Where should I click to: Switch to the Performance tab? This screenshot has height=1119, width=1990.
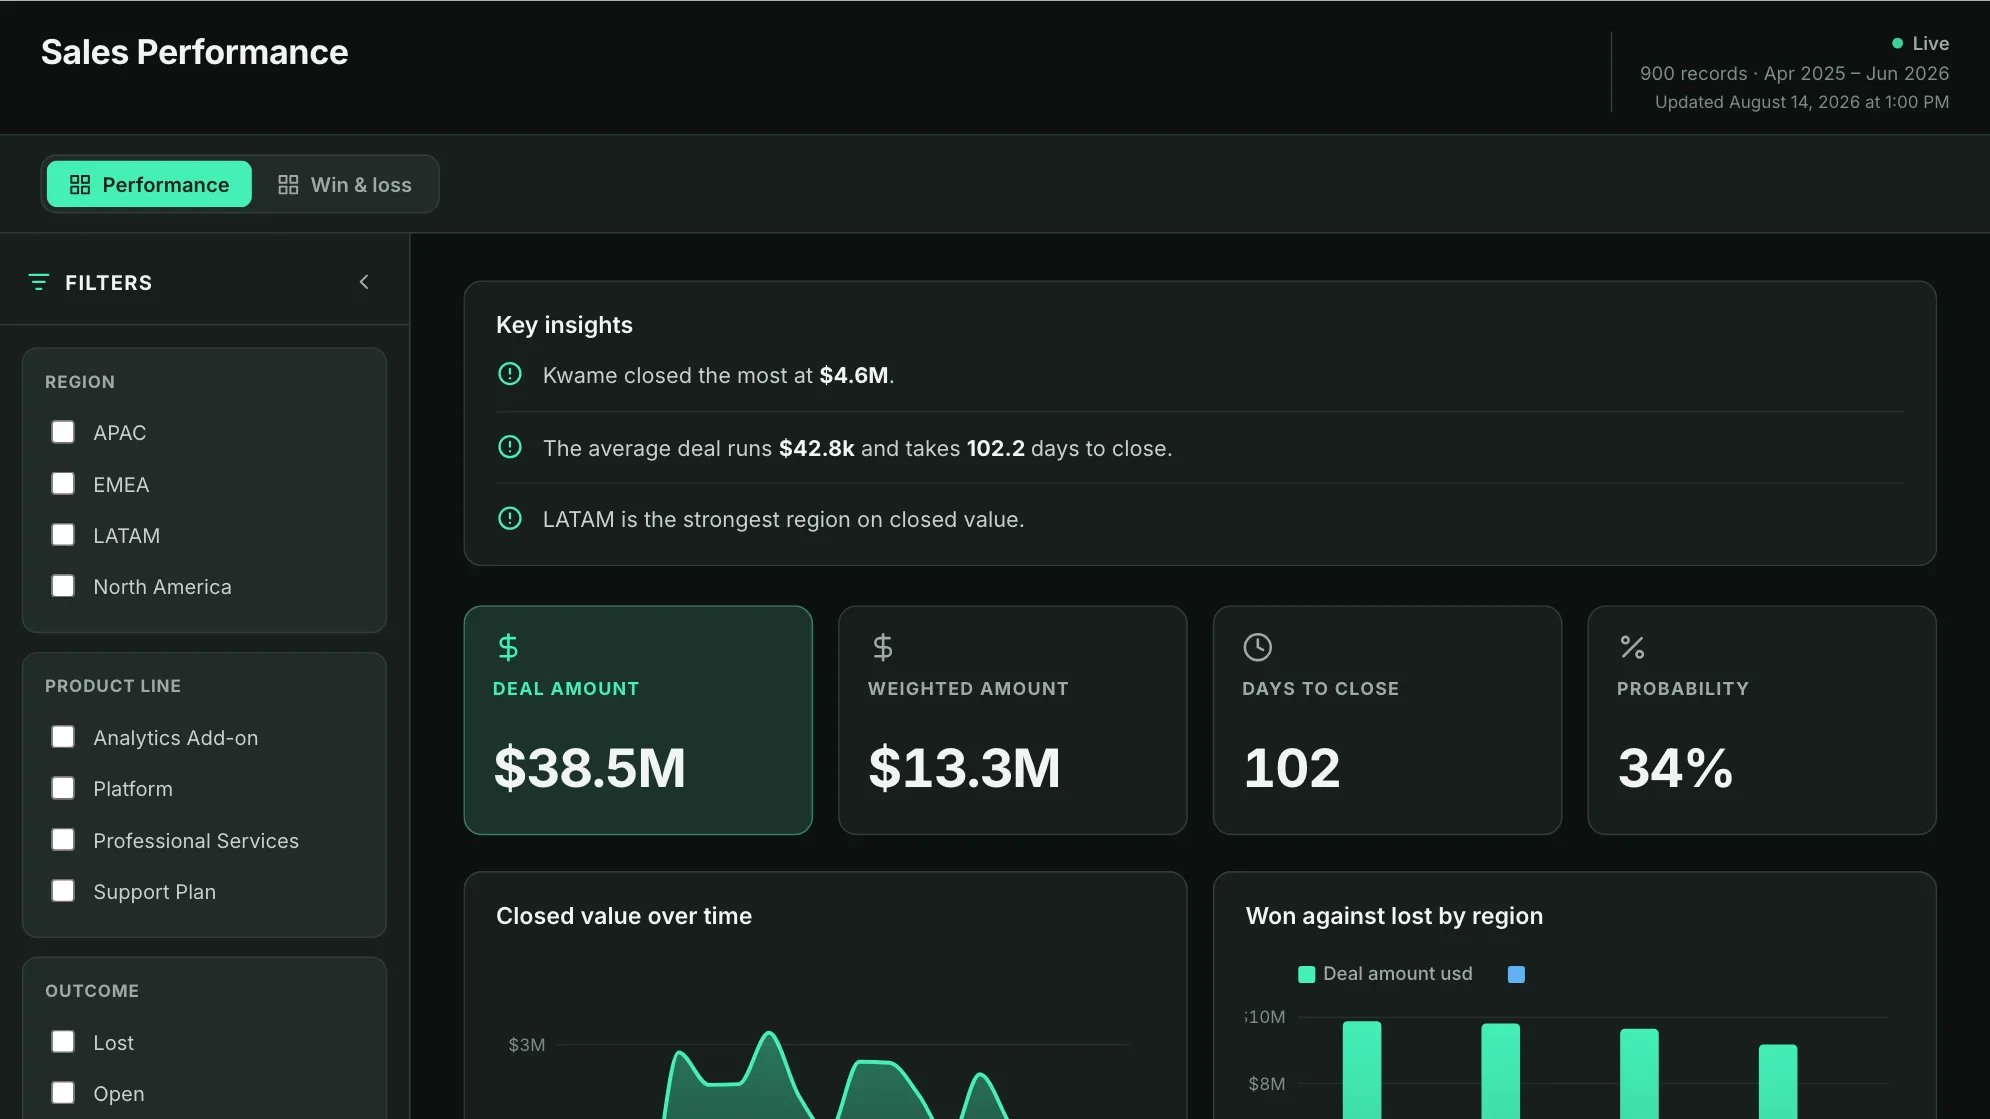[x=149, y=184]
